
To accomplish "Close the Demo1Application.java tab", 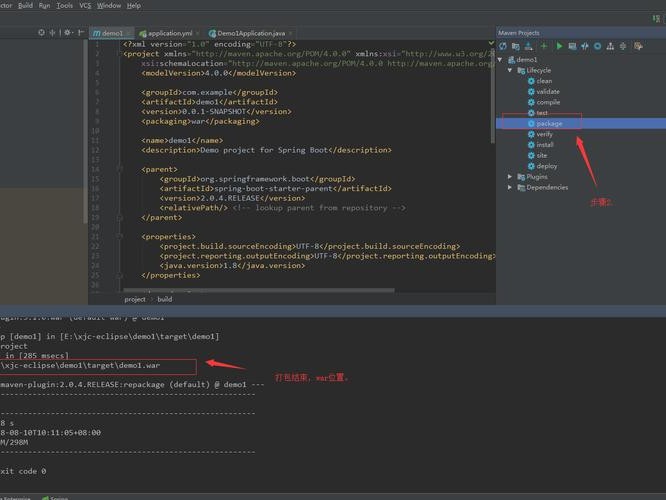I will 290,33.
